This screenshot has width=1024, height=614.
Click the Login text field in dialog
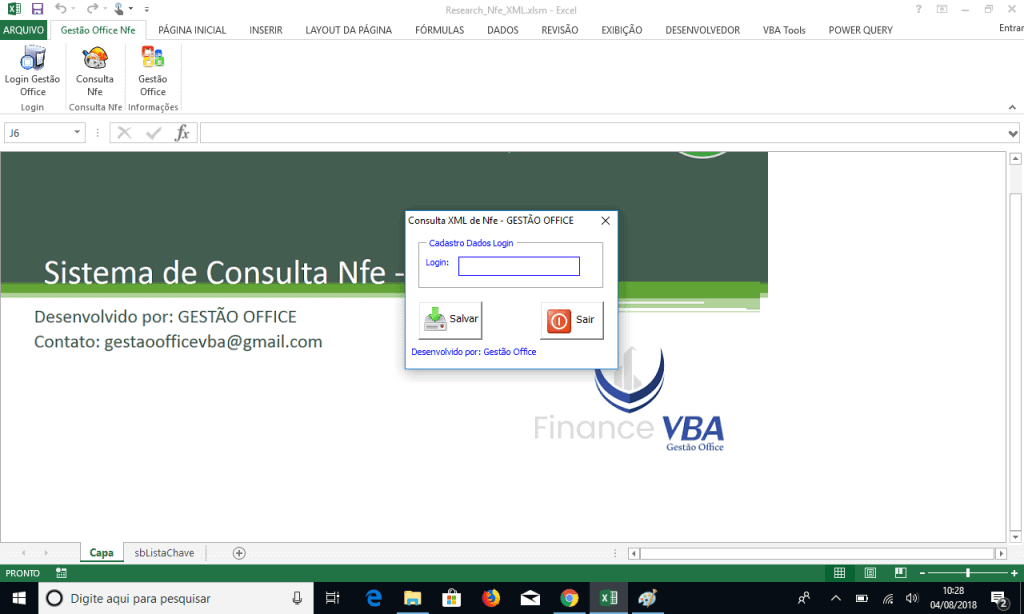[x=519, y=266]
